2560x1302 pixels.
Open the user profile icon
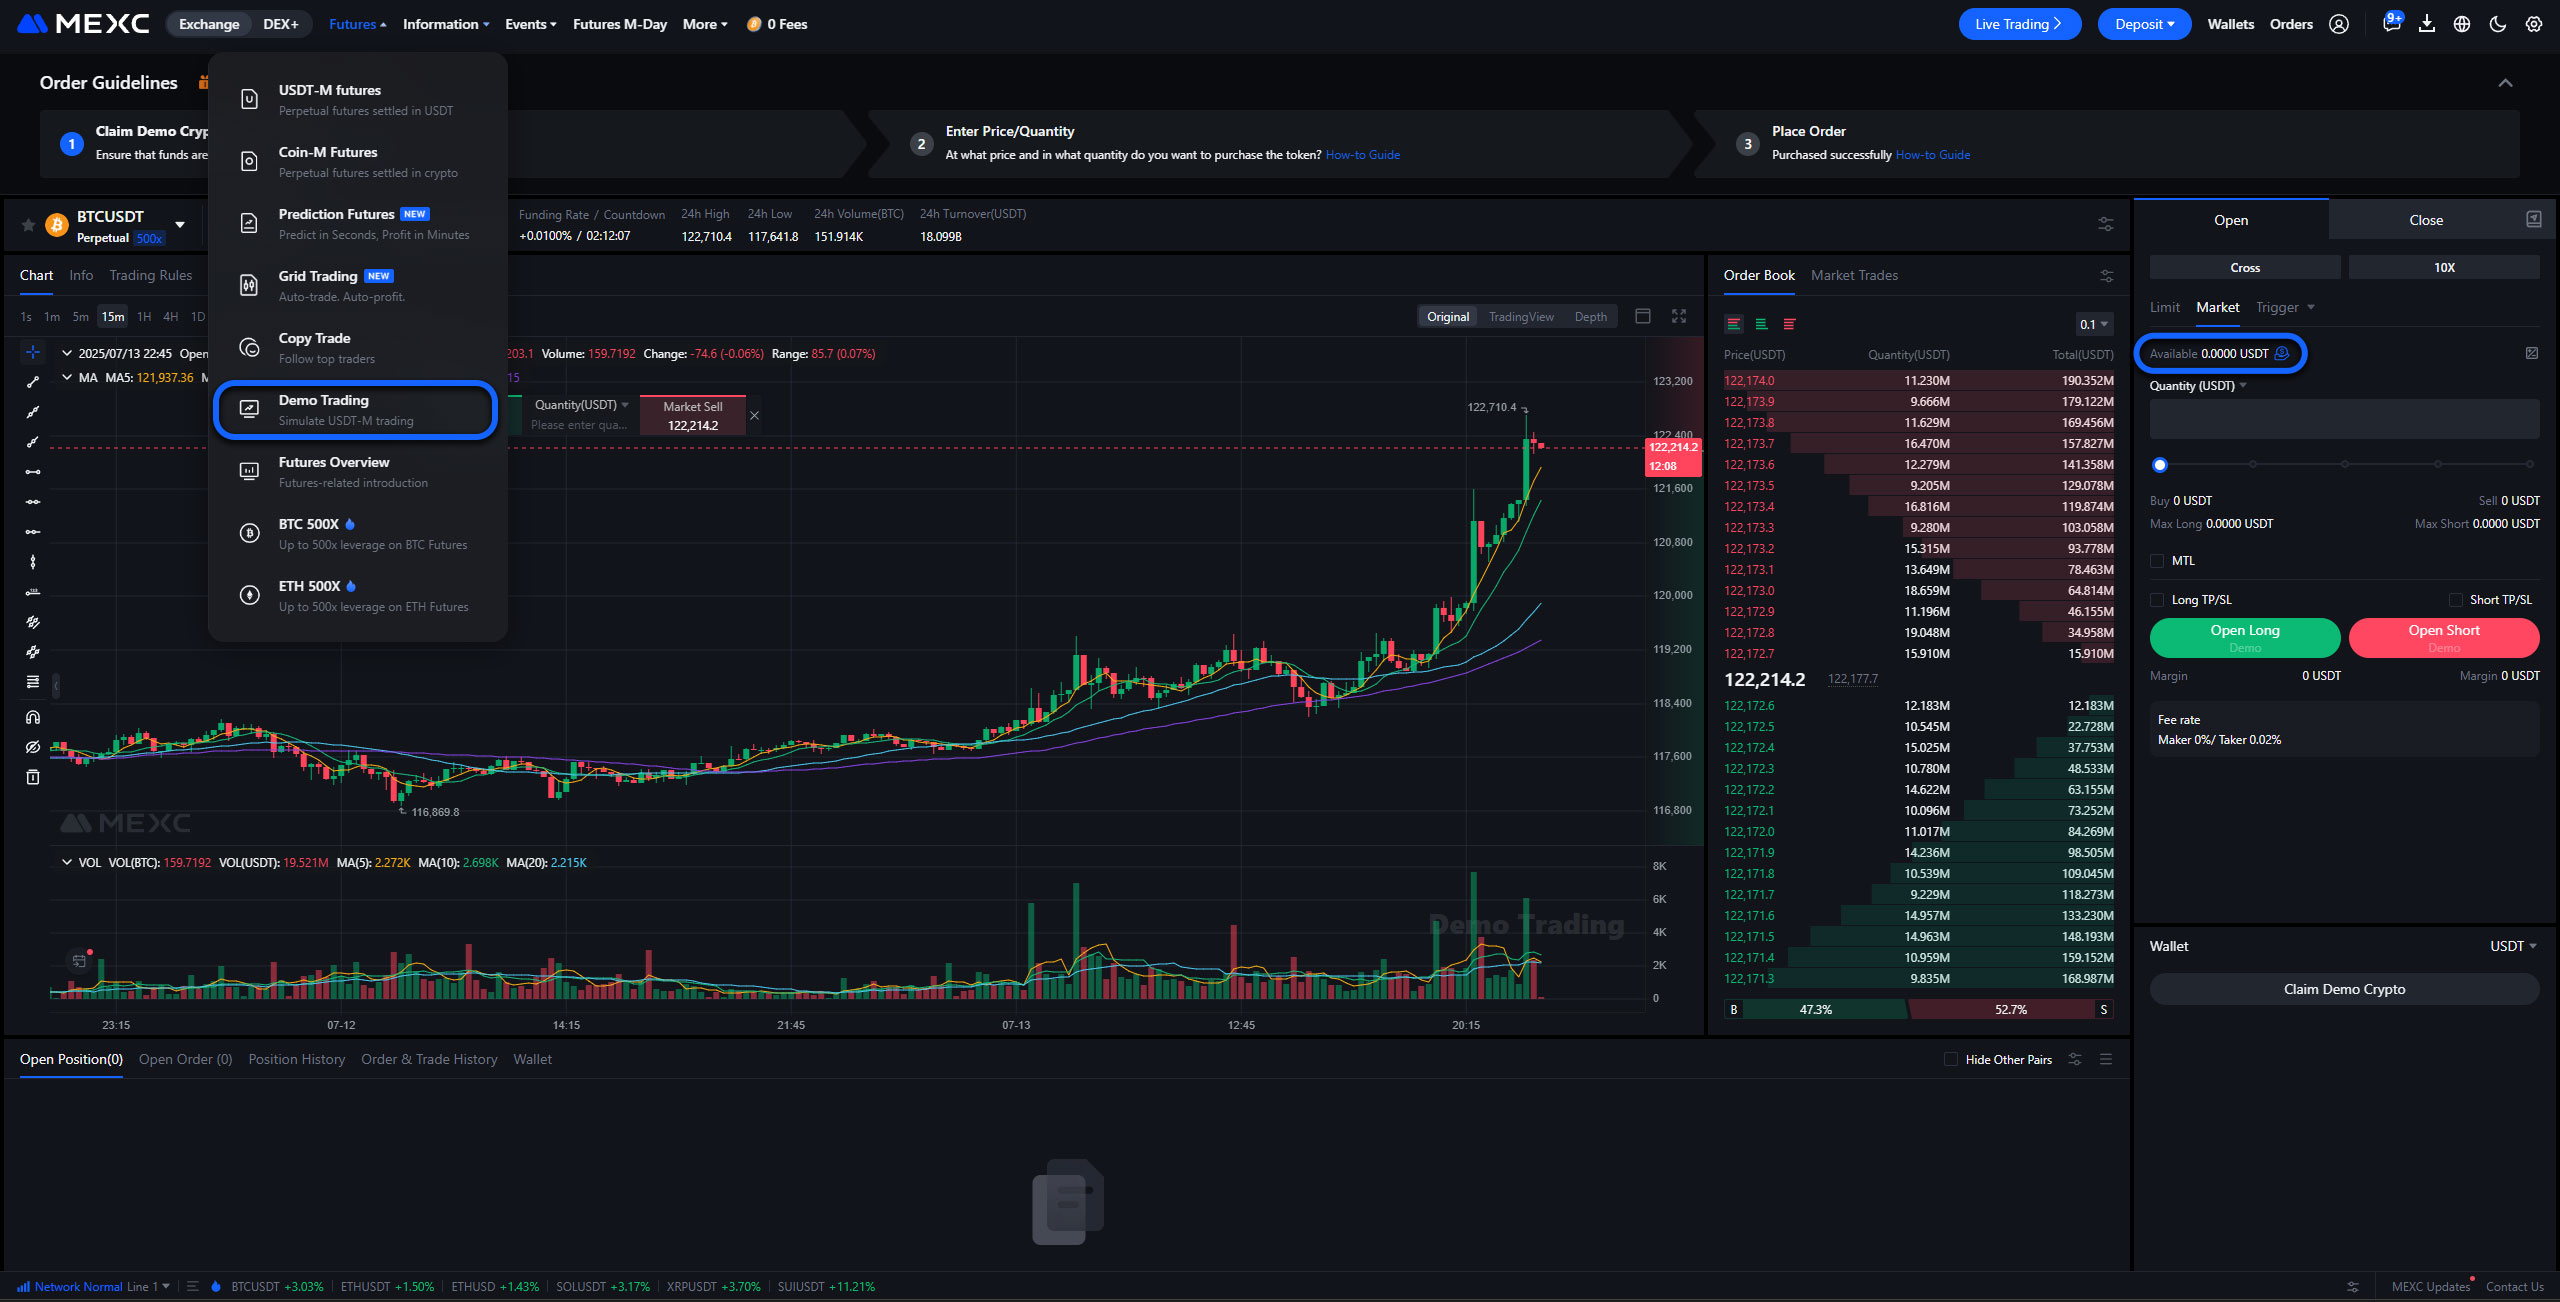coord(2339,24)
